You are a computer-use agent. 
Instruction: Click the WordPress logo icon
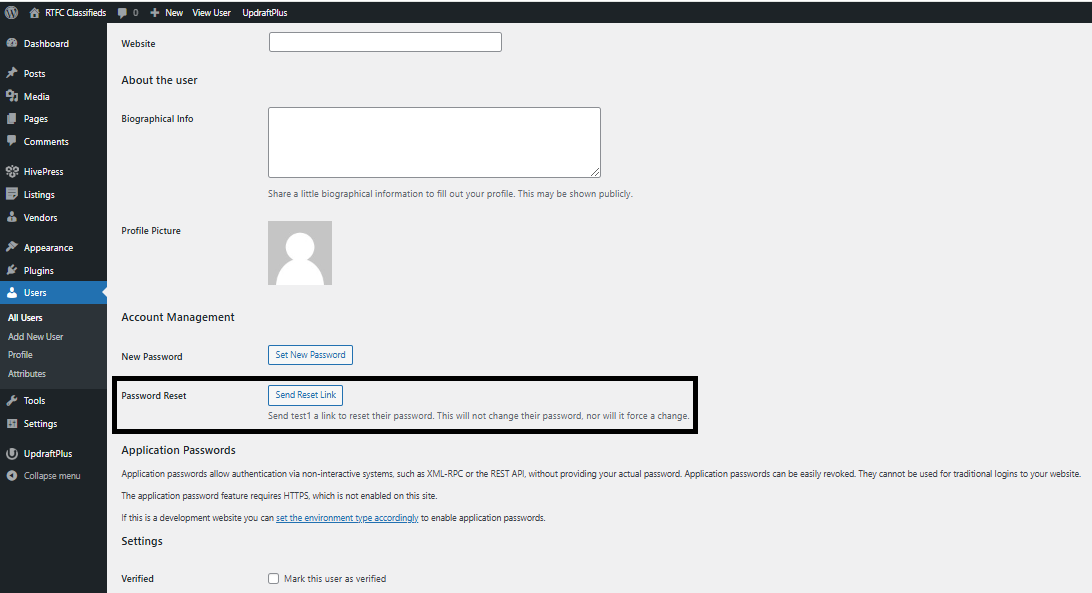[11, 13]
